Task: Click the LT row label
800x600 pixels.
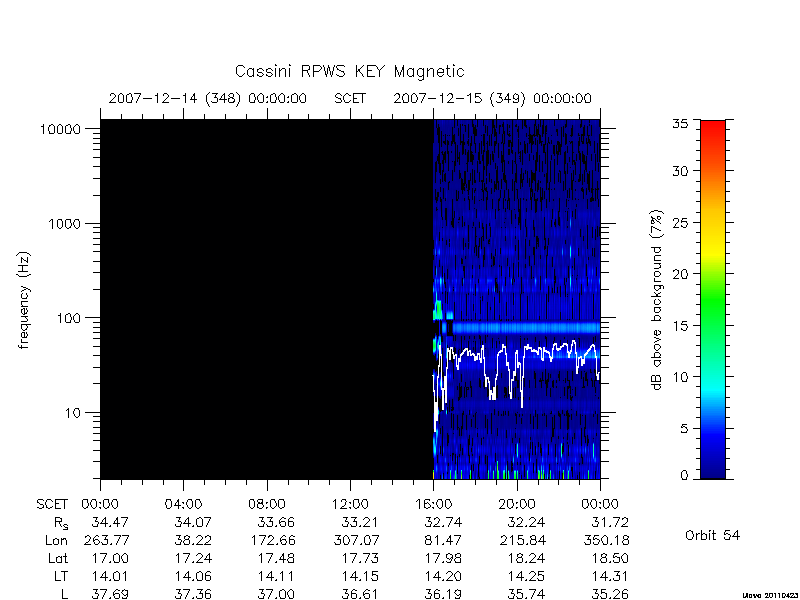Action: click(61, 576)
